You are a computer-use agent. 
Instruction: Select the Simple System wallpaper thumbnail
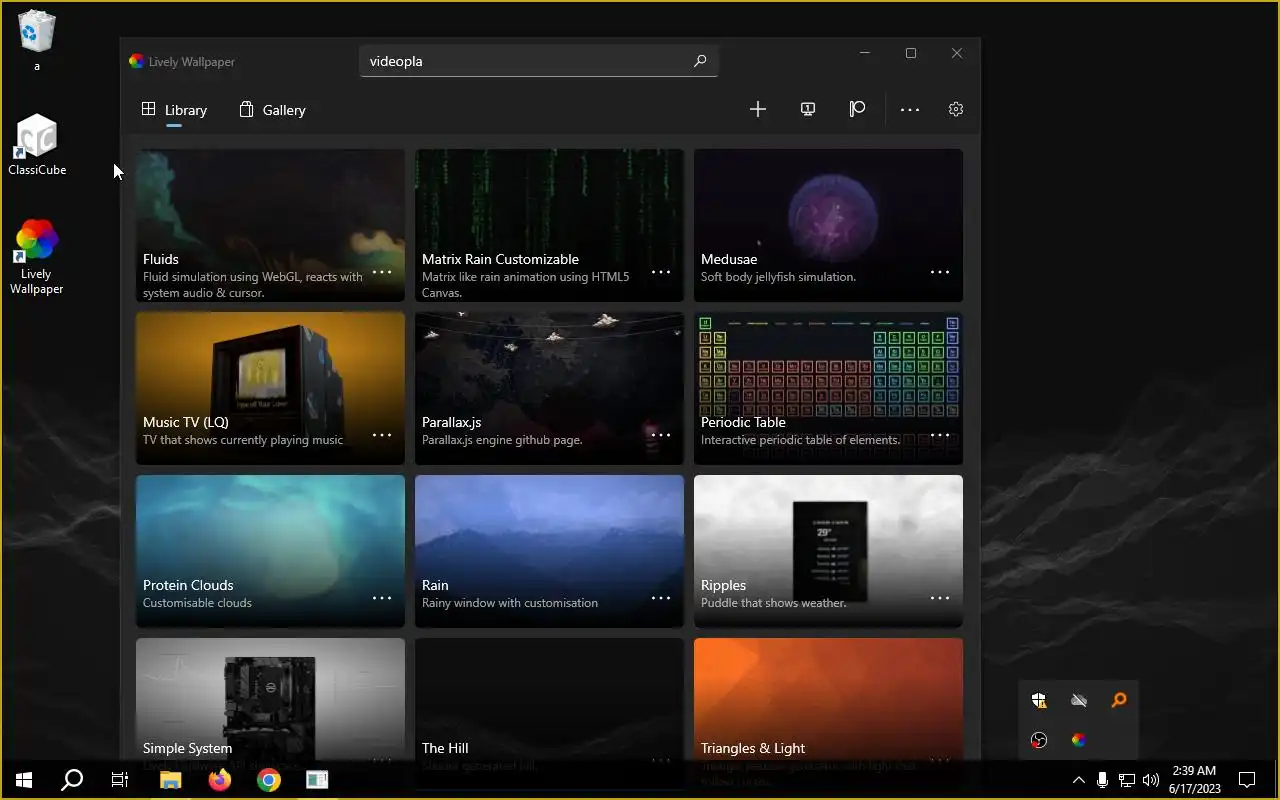point(270,700)
